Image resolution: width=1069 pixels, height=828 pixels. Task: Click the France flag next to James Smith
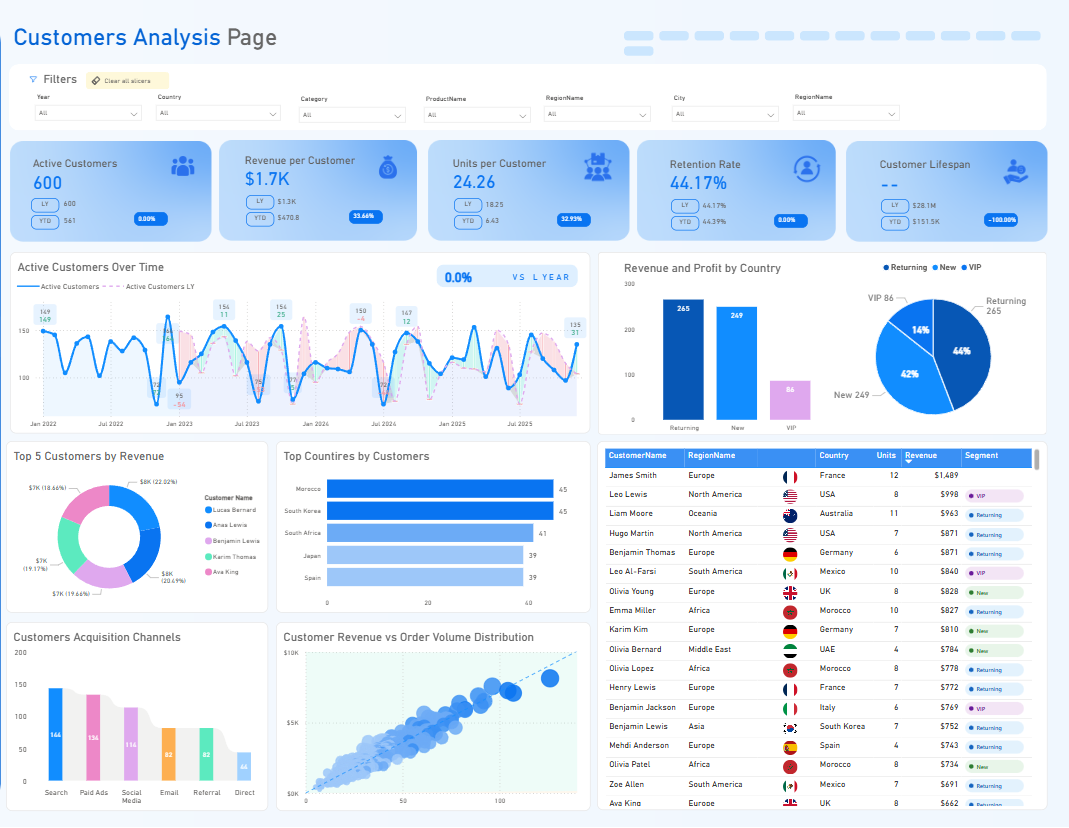[790, 477]
